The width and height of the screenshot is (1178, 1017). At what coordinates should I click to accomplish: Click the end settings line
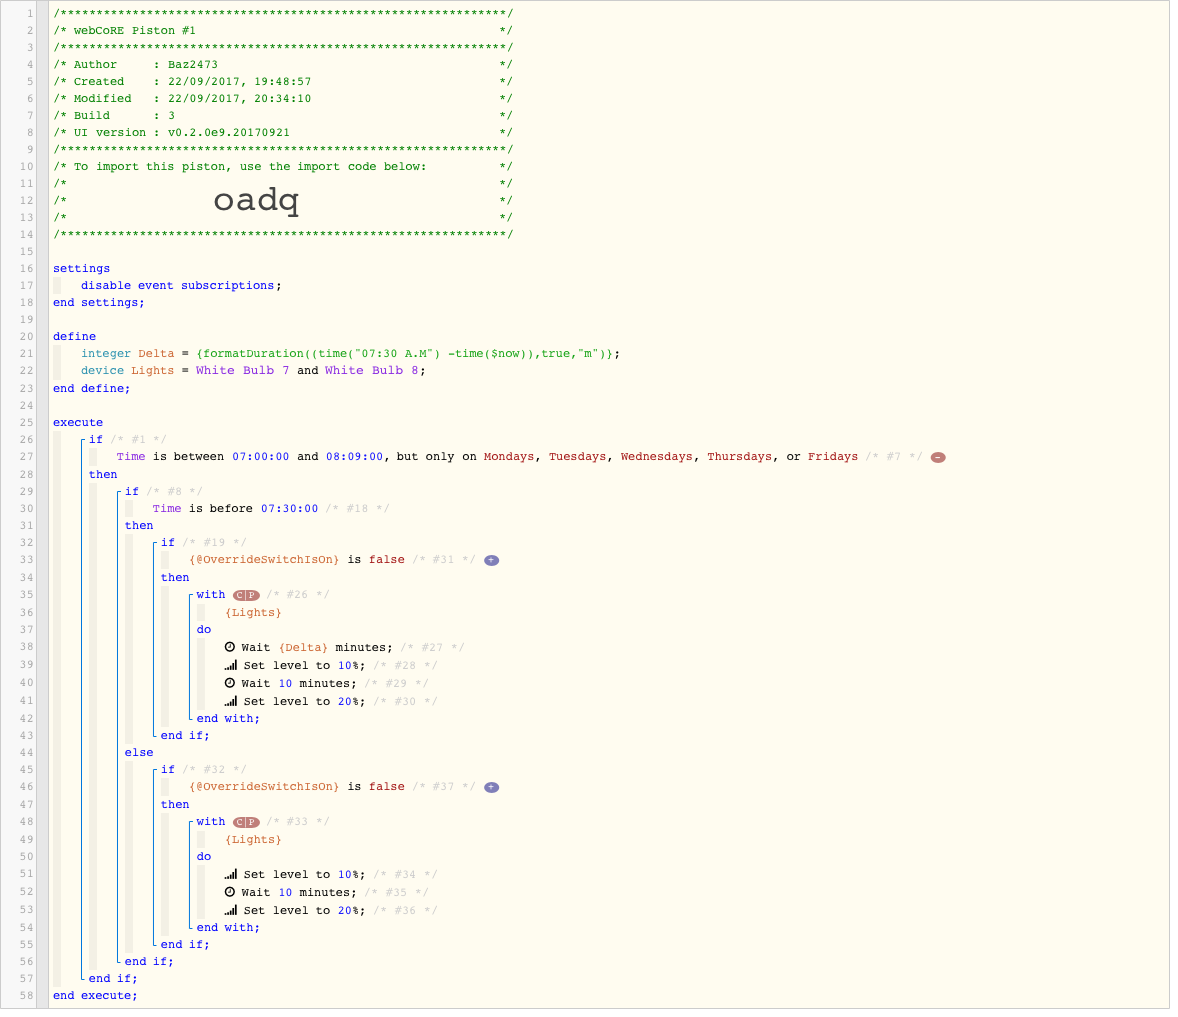coord(98,303)
